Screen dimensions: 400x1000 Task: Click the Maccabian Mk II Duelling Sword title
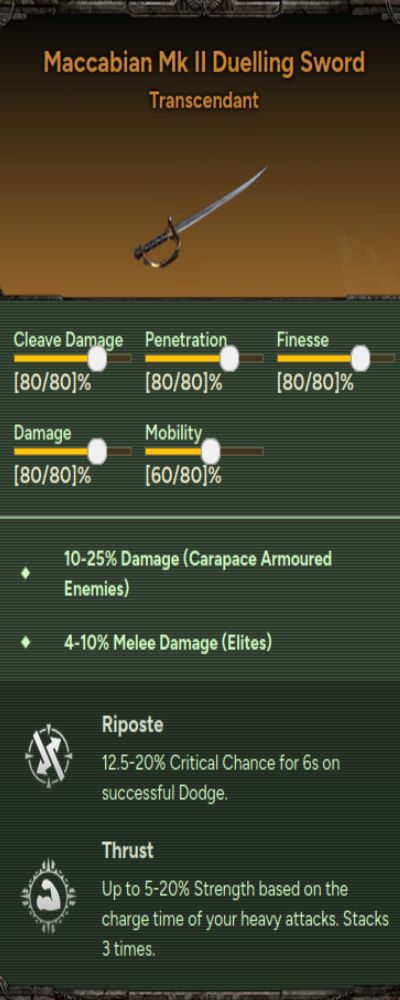coord(204,62)
